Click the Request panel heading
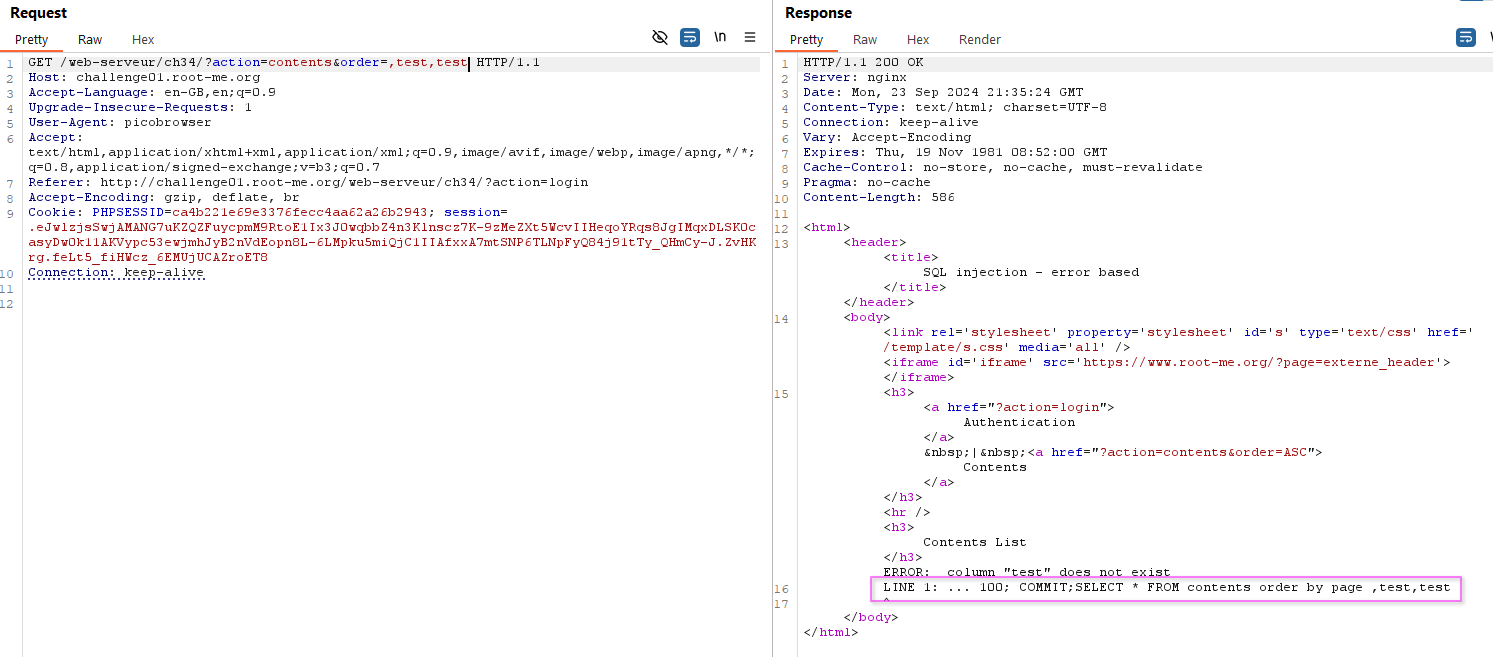Image resolution: width=1493 pixels, height=657 pixels. (x=39, y=13)
